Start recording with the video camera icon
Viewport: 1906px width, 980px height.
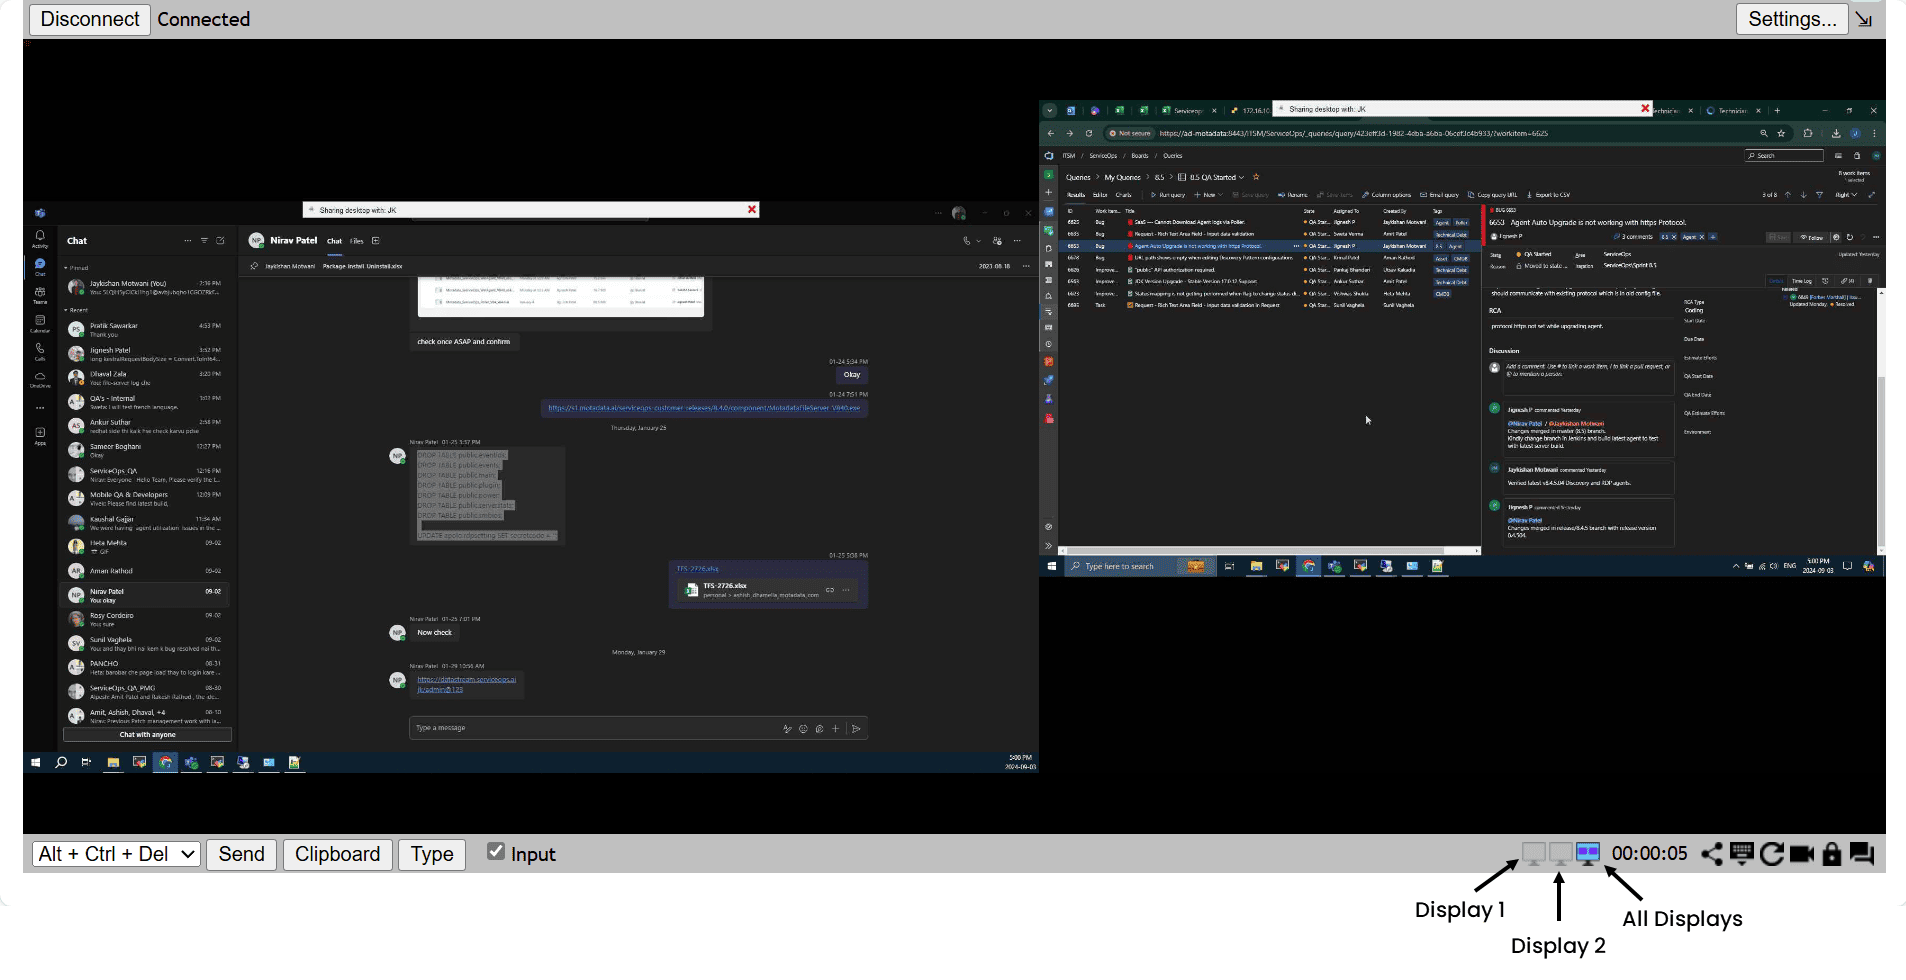click(x=1802, y=854)
